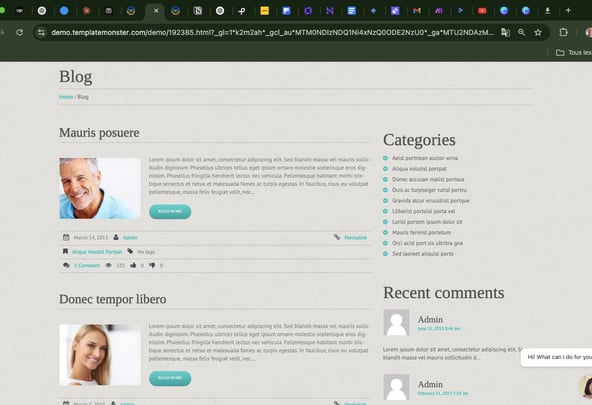Go to Home breadcrumb link
The width and height of the screenshot is (592, 405).
(x=66, y=97)
